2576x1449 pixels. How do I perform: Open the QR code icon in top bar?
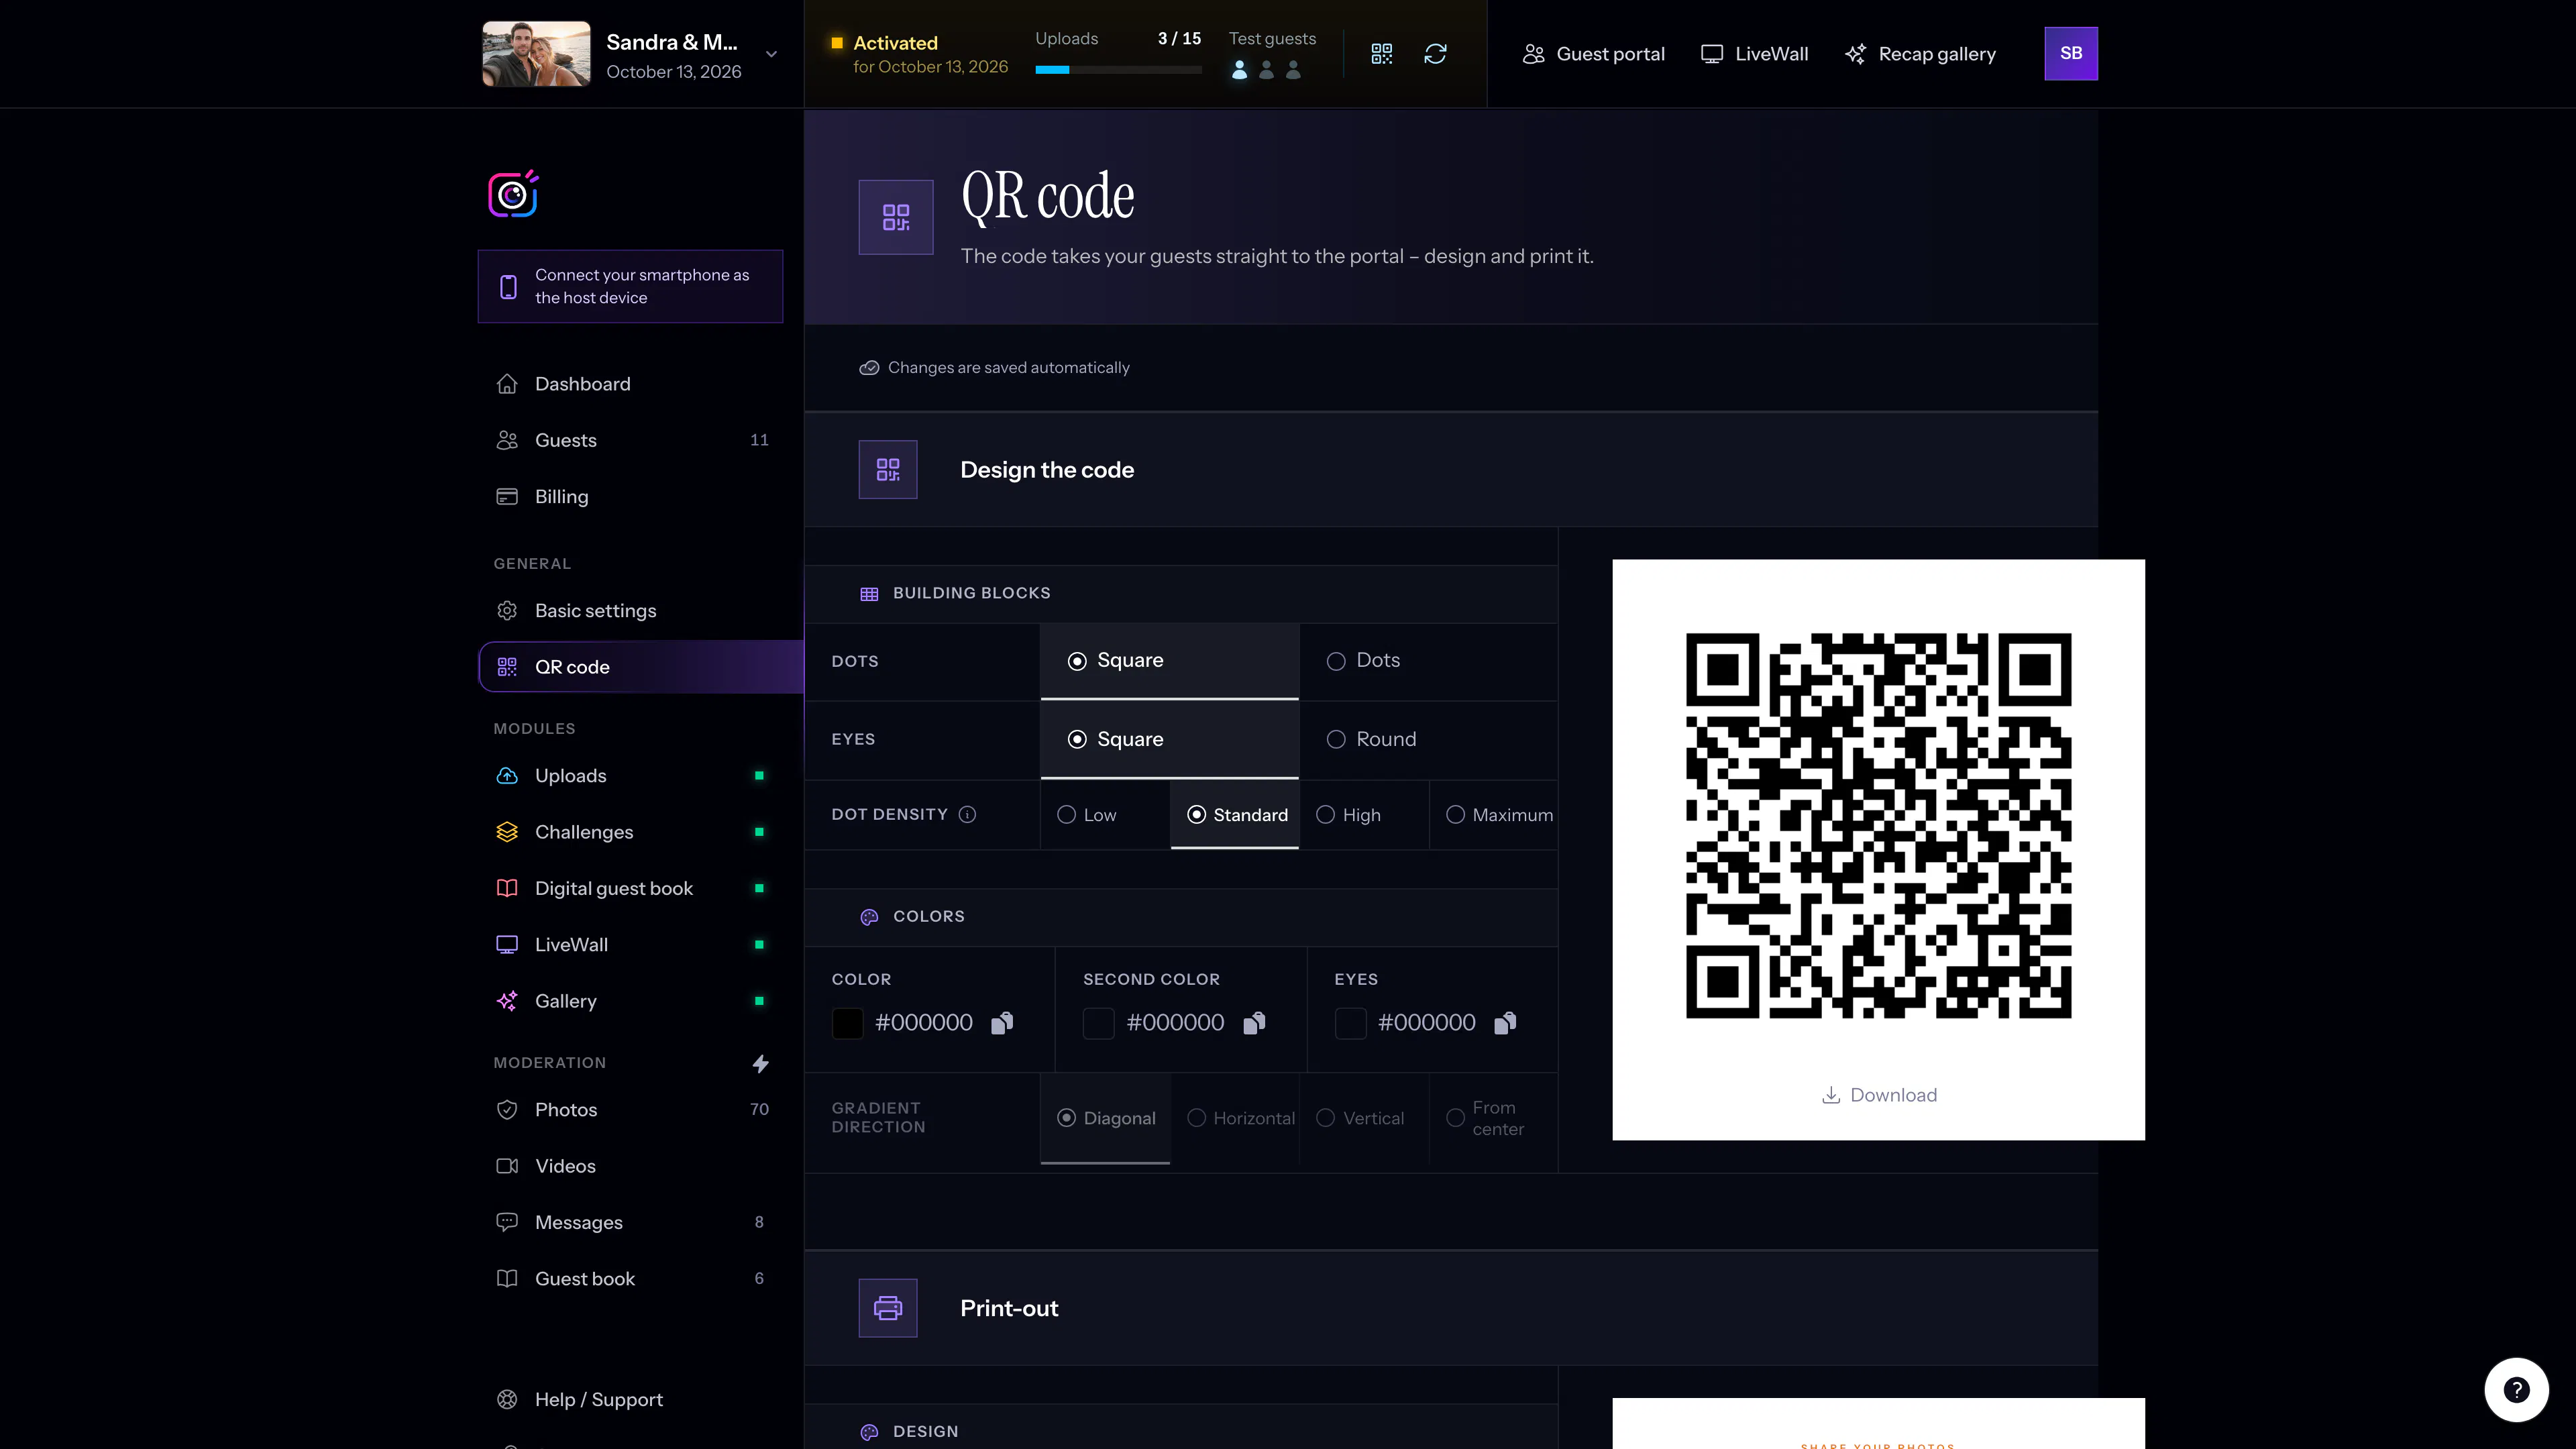(1381, 54)
